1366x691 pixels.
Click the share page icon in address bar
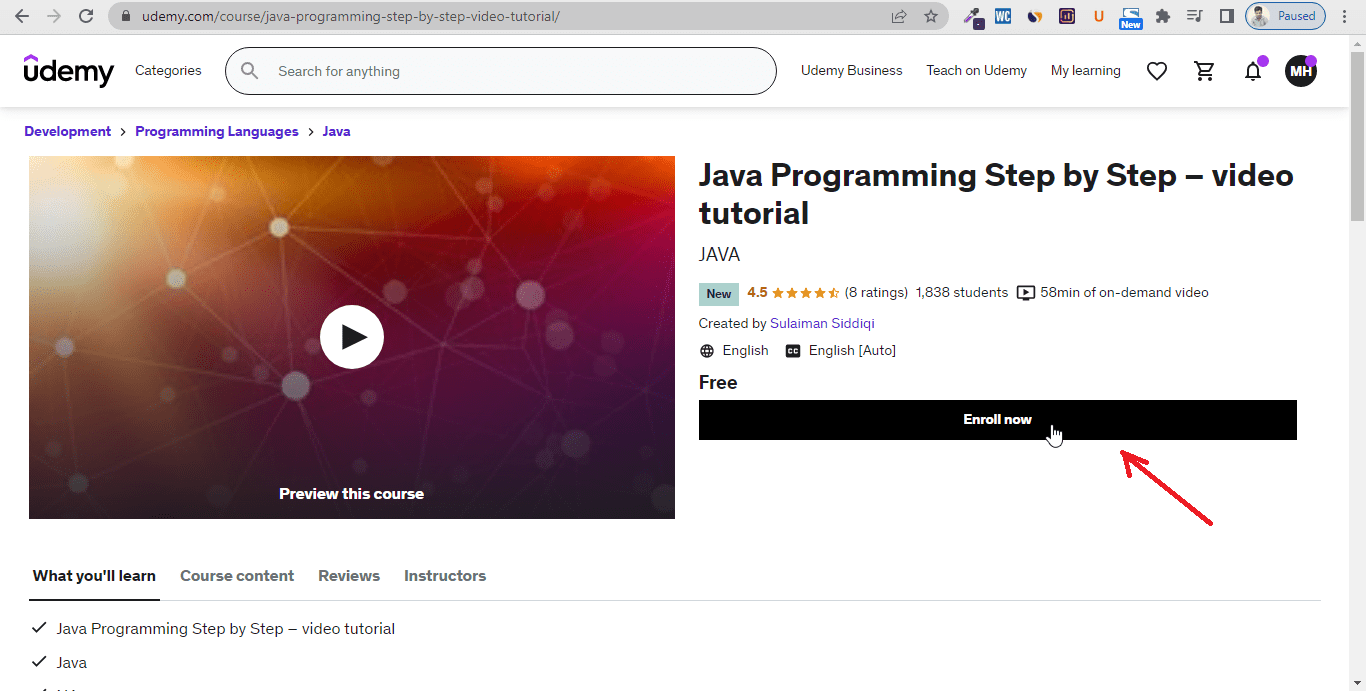tap(899, 16)
